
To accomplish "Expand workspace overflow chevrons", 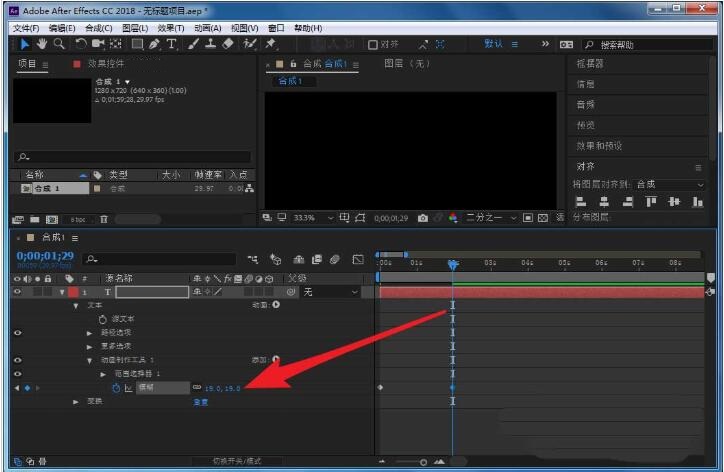I will pos(545,44).
